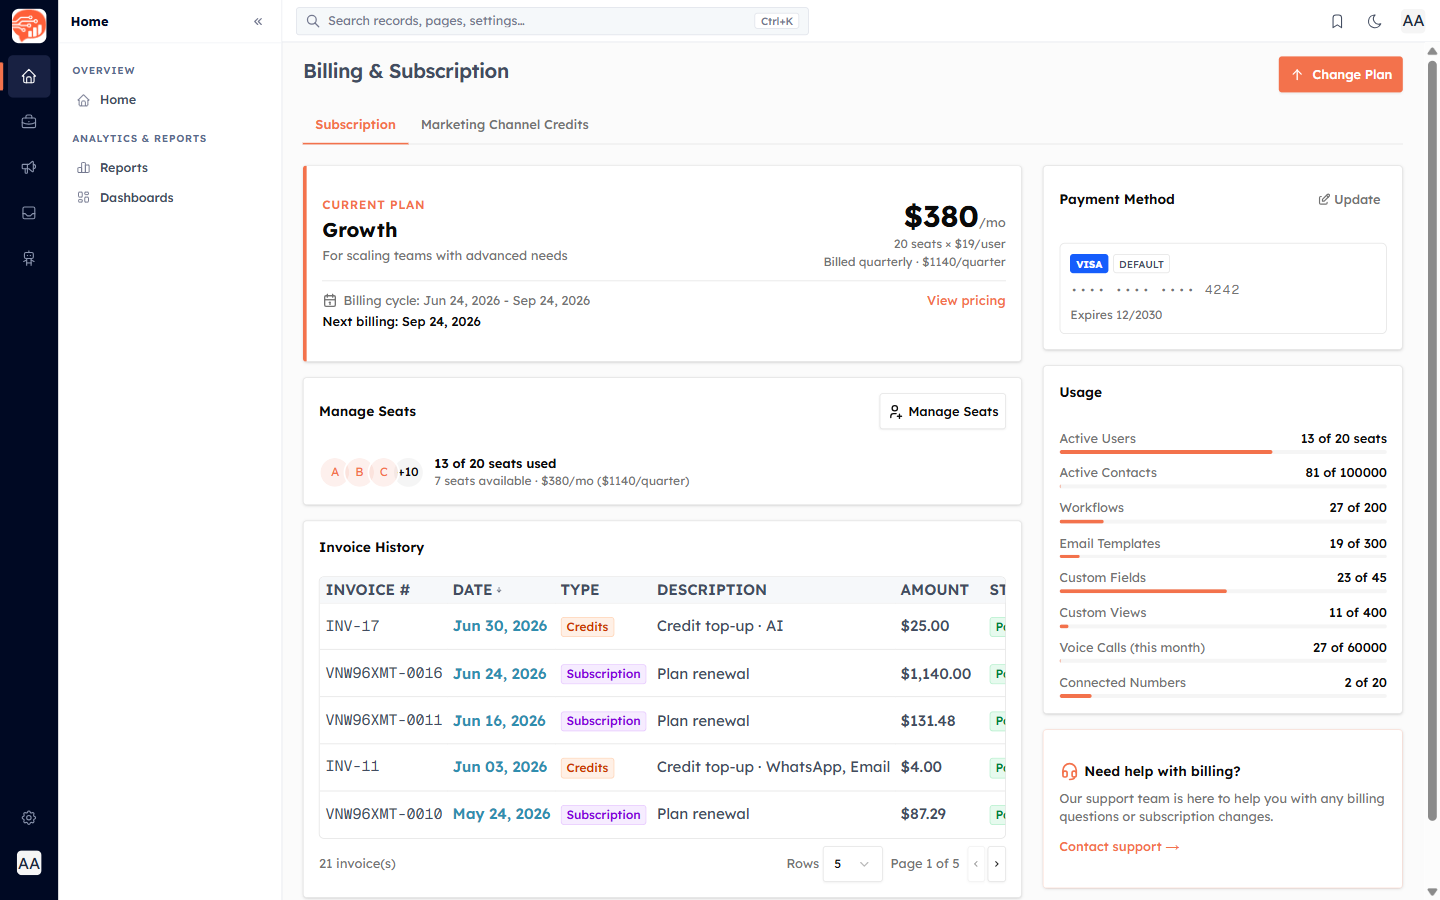Screen dimensions: 1440x900
Task: Click the Reports chart icon in the sidebar
Action: [x=84, y=168]
